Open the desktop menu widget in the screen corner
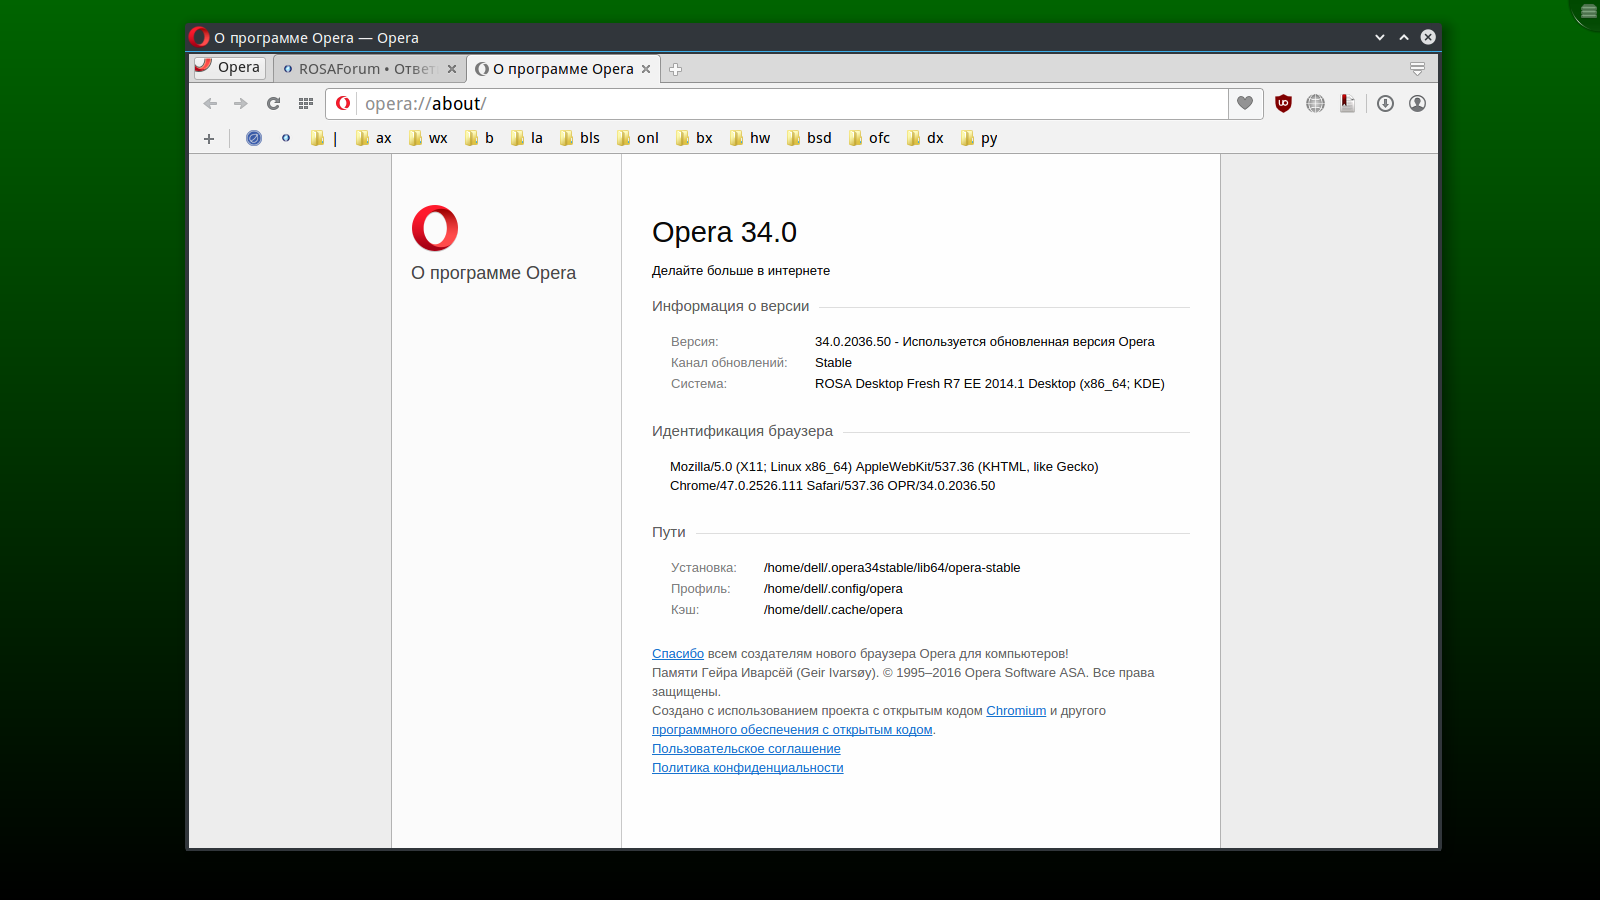Image resolution: width=1600 pixels, height=900 pixels. 1588,11
